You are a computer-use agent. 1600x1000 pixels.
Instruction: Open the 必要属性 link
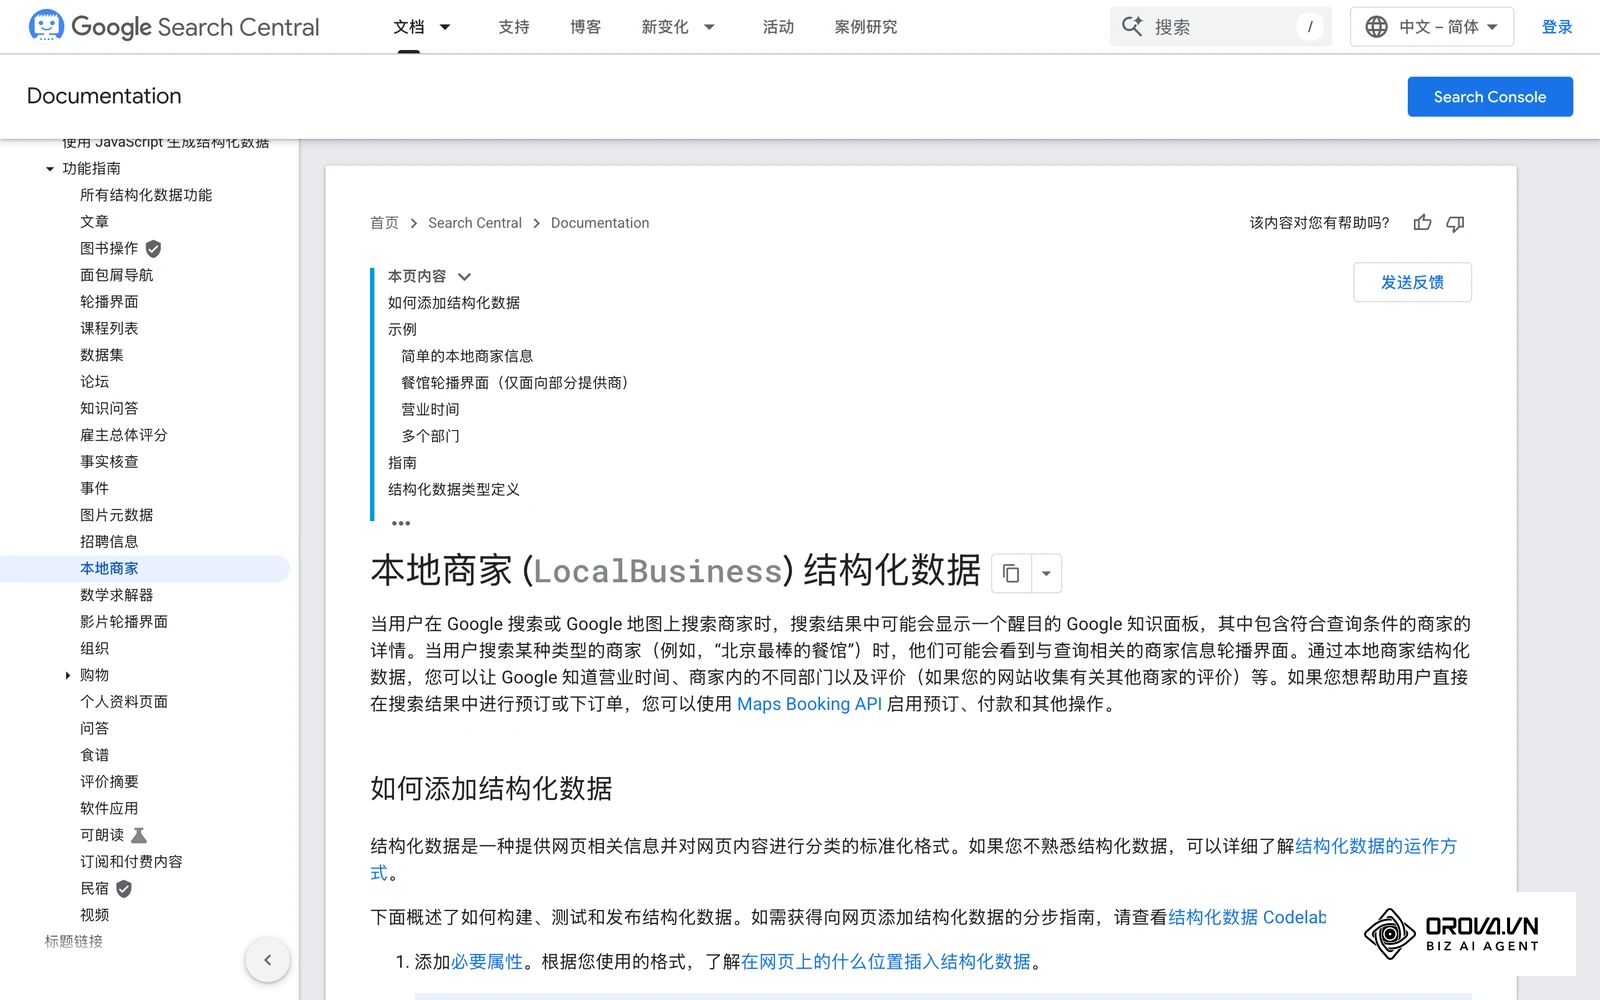tap(487, 962)
